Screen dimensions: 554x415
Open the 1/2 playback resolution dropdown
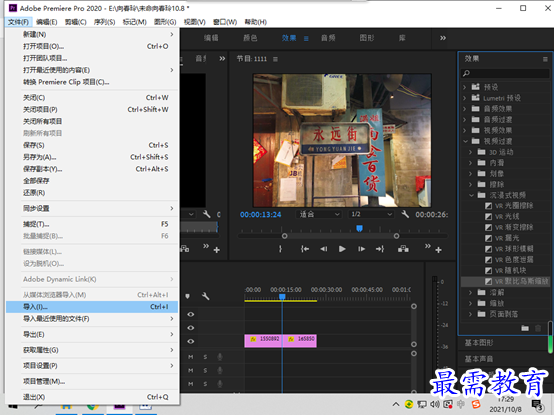[x=371, y=214]
